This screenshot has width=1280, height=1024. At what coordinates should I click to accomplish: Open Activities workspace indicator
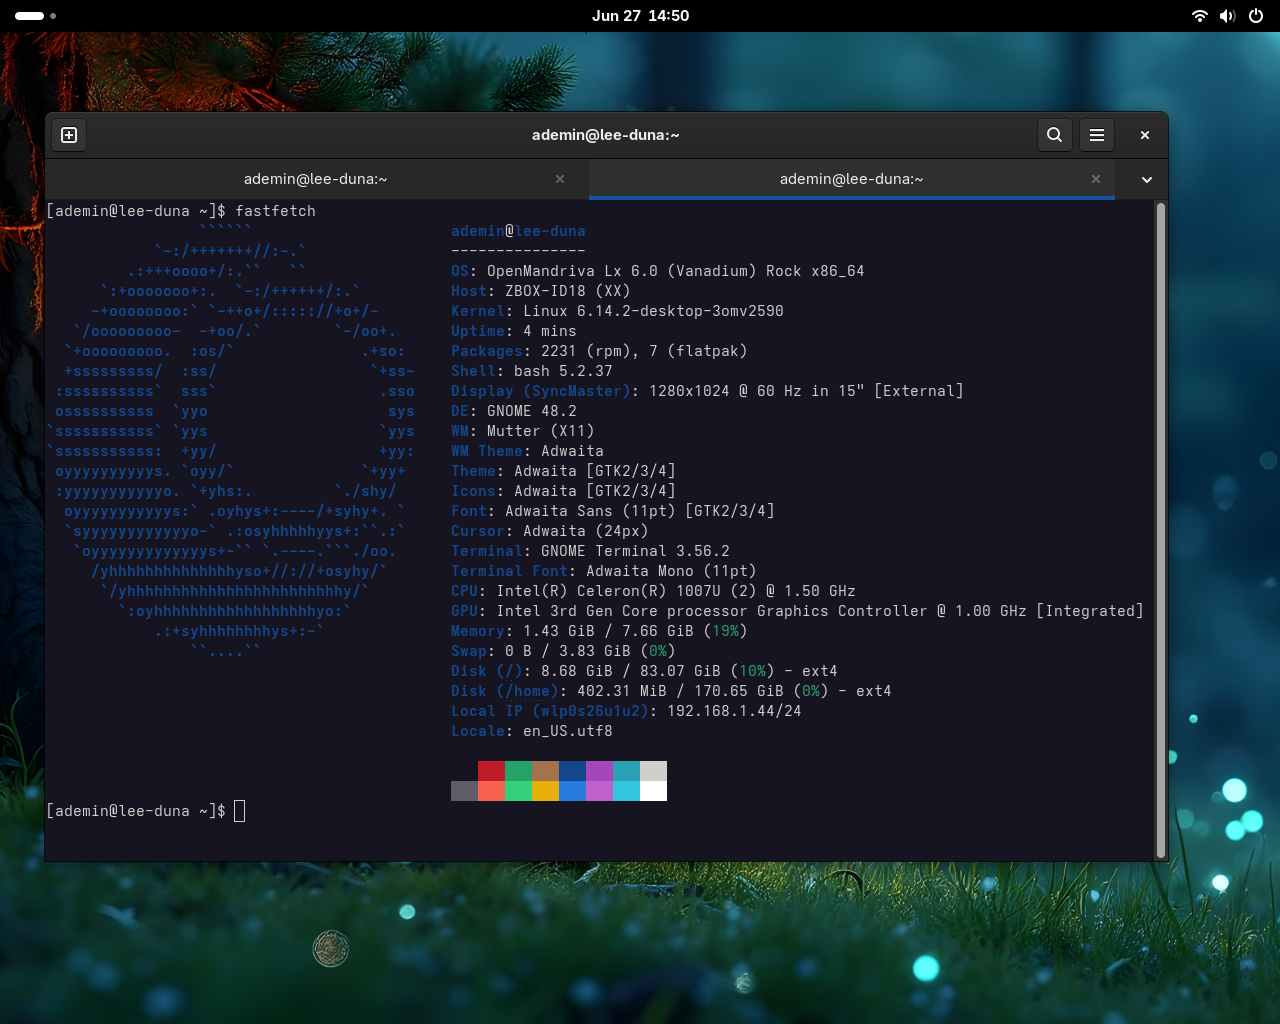(x=35, y=16)
